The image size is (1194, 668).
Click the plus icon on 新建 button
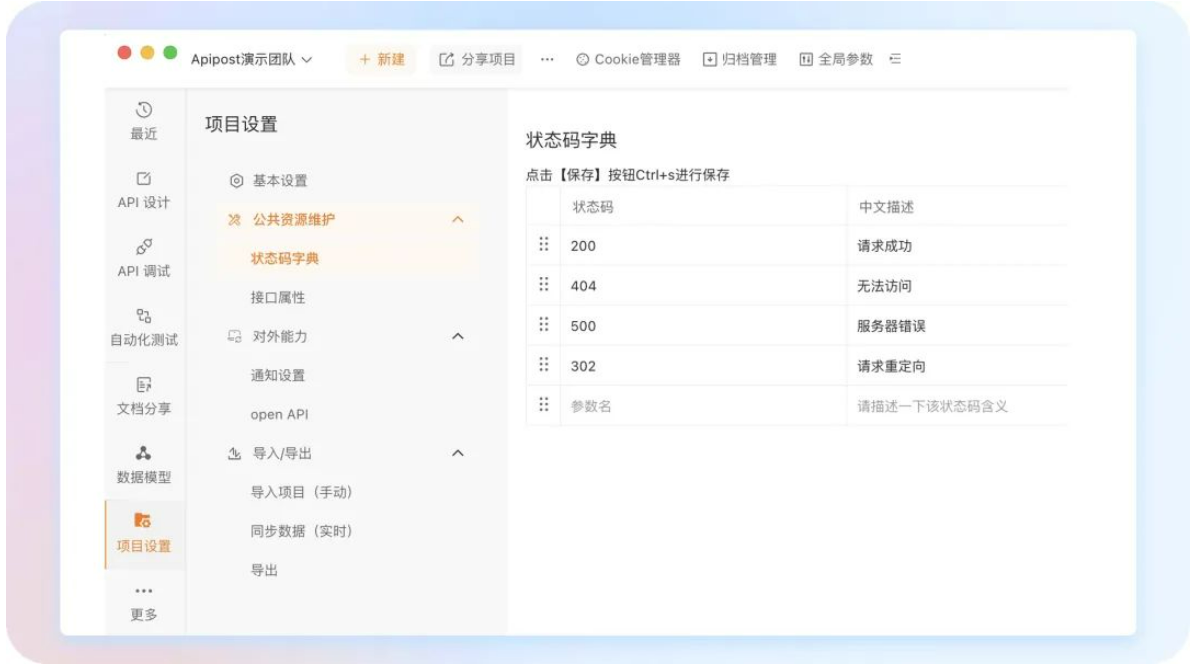click(x=365, y=59)
